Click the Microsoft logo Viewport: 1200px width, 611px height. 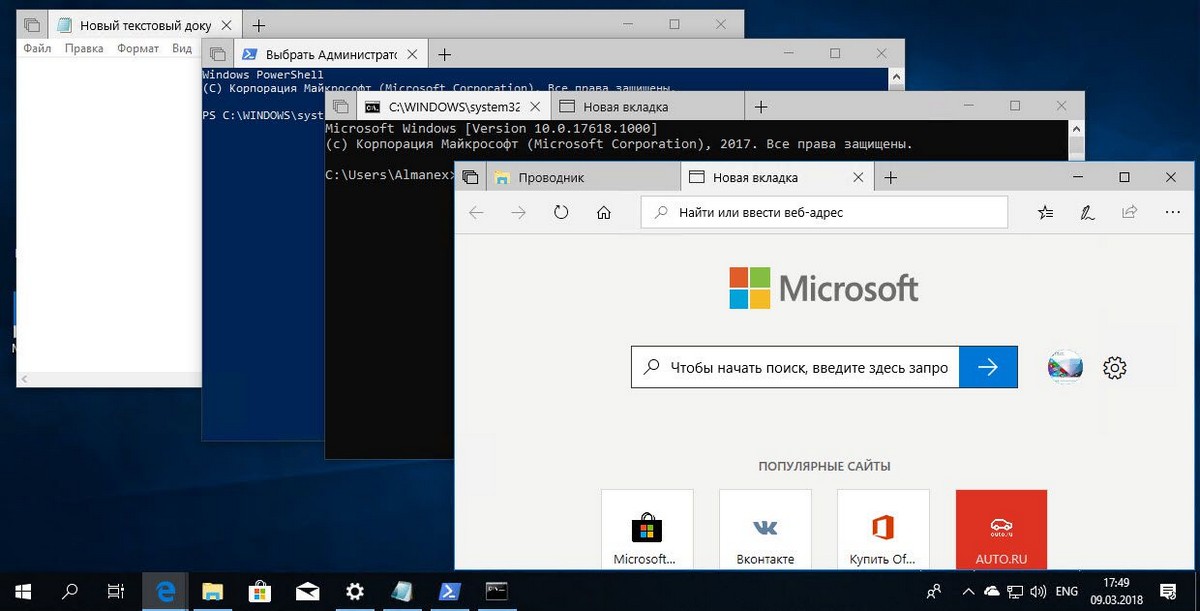click(x=823, y=289)
